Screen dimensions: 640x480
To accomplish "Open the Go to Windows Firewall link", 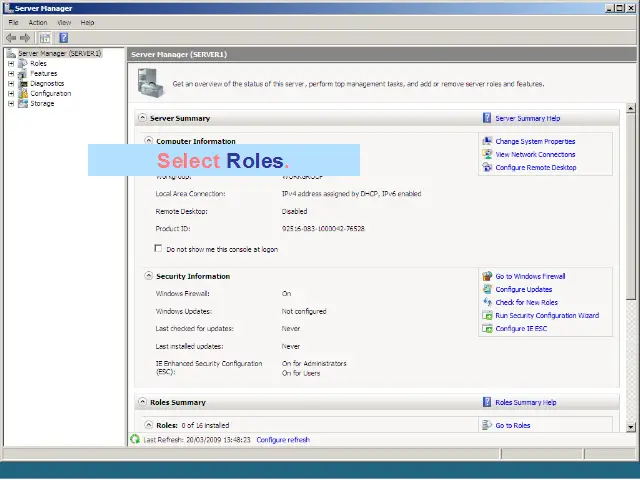I will point(530,276).
